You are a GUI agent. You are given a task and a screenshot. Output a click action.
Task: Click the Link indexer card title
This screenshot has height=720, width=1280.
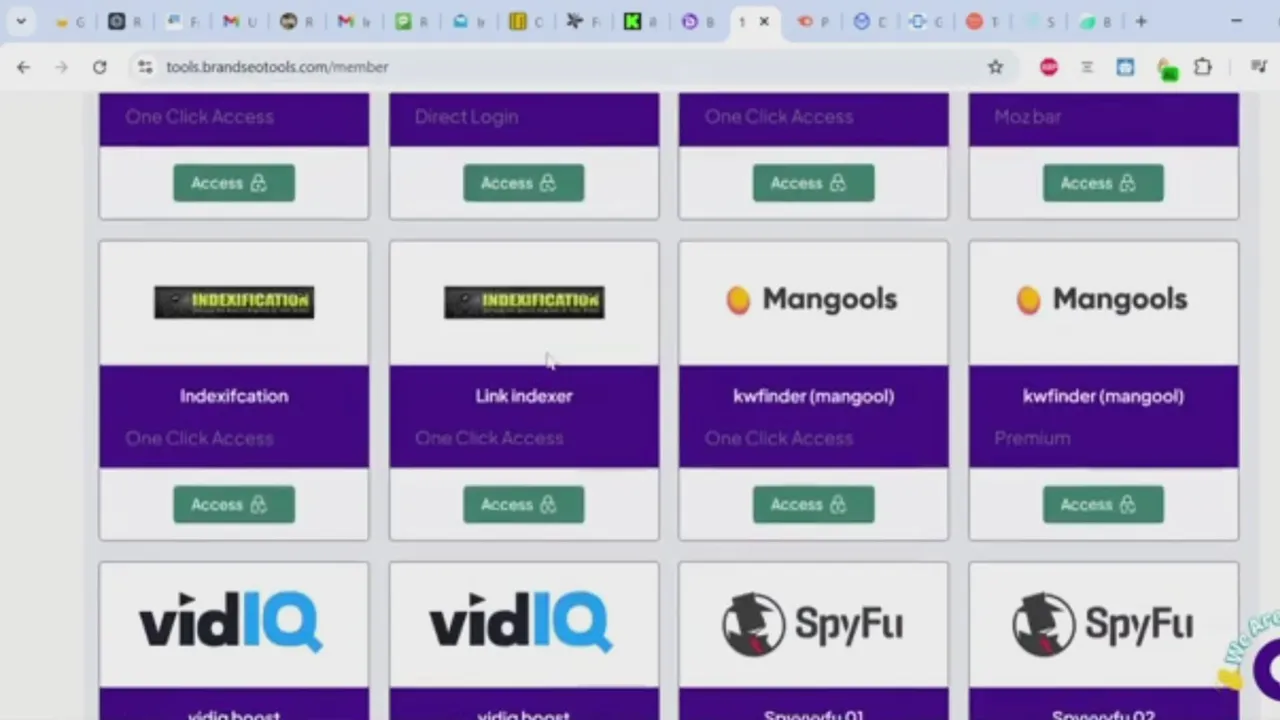[524, 396]
